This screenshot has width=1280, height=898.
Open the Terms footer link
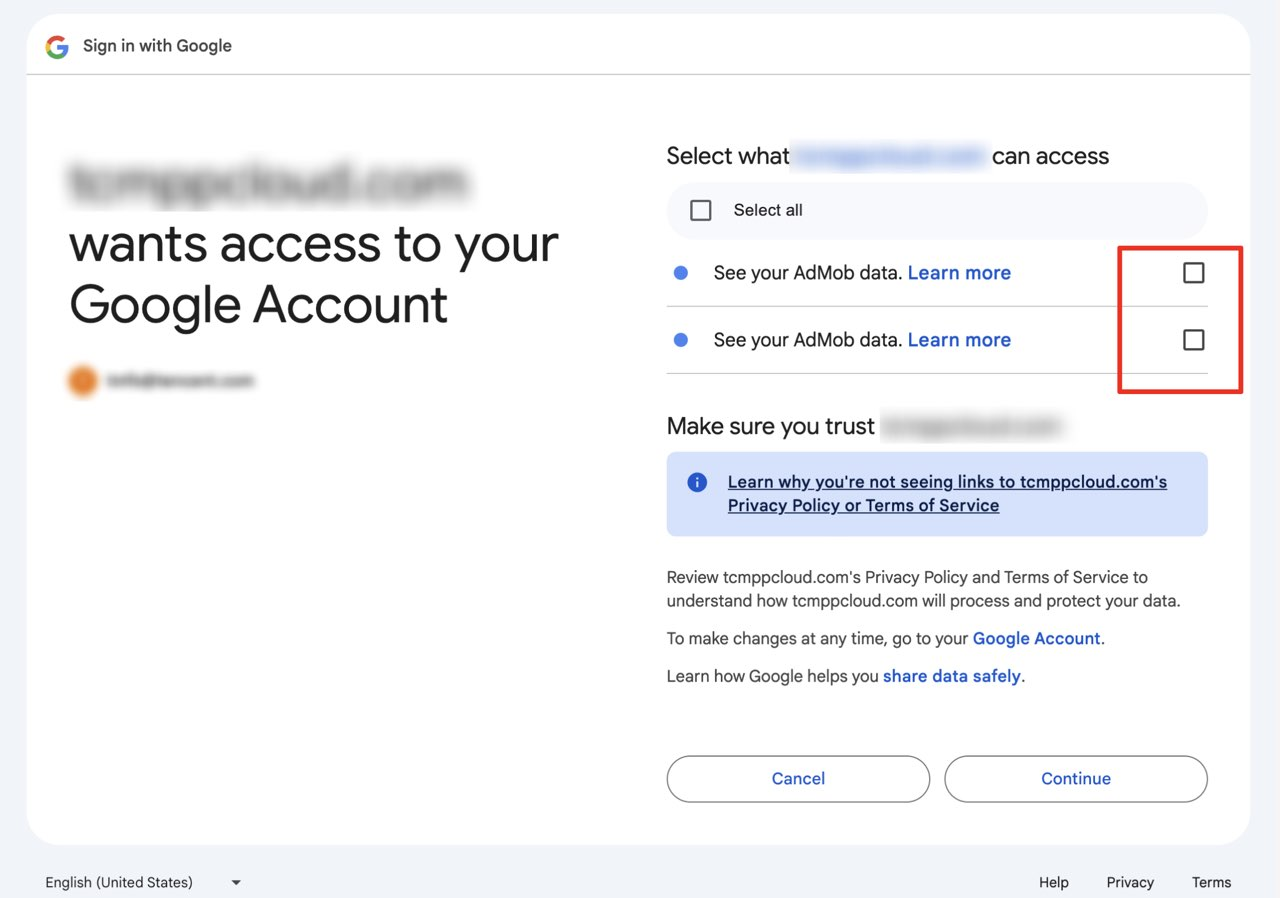point(1211,882)
